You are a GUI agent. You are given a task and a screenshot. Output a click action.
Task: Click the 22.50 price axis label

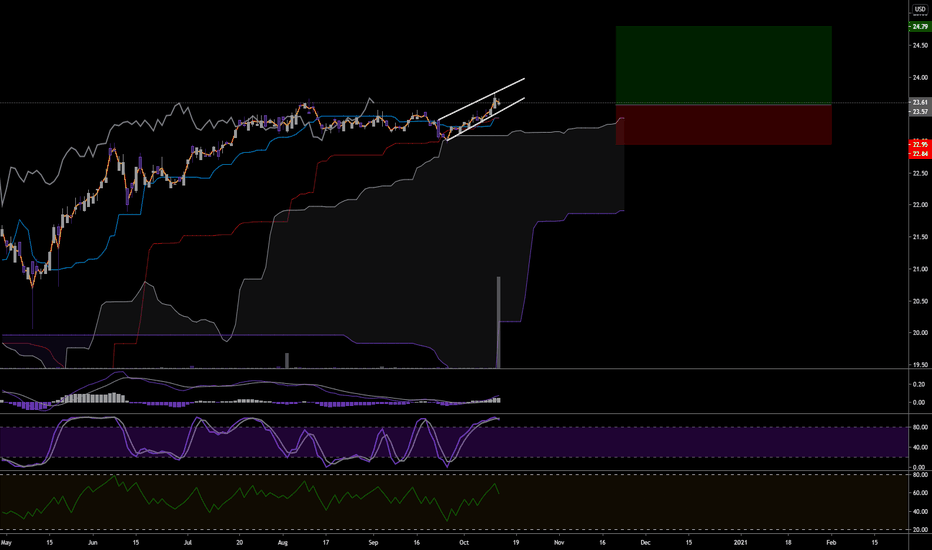coord(920,174)
